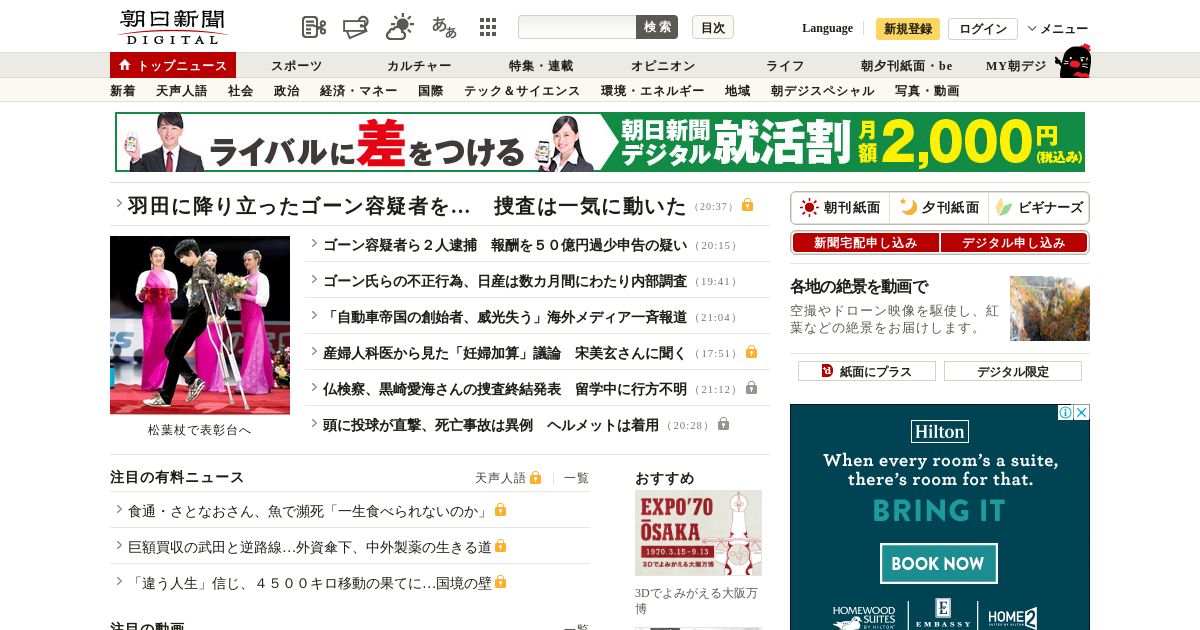Viewport: 1200px width, 630px height.
Task: Click 一覧 link beside 注目の有料ニュース
Action: 576,478
